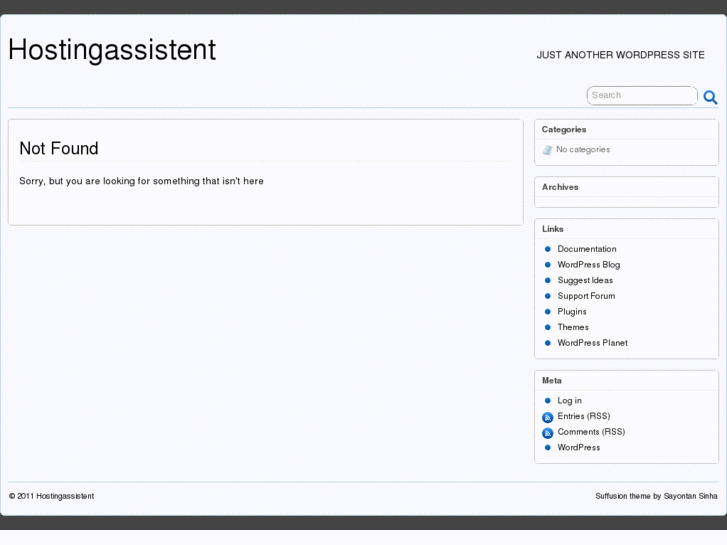Viewport: 727px width, 545px height.
Task: Open the Documentation link
Action: pyautogui.click(x=587, y=249)
